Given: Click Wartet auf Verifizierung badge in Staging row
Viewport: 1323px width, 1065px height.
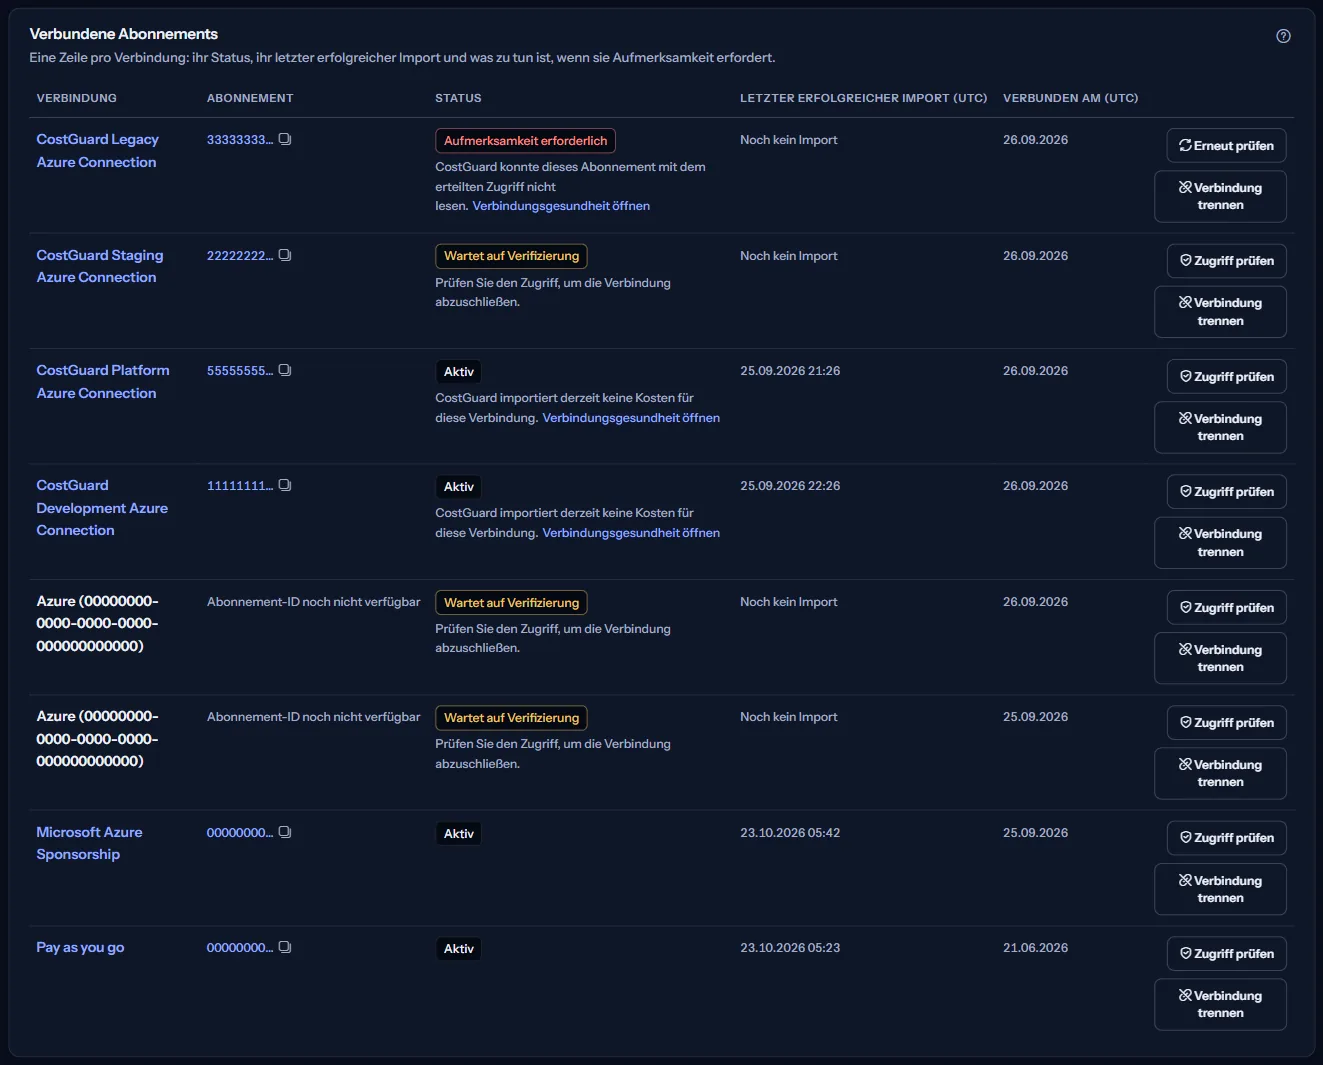Looking at the screenshot, I should (x=511, y=256).
